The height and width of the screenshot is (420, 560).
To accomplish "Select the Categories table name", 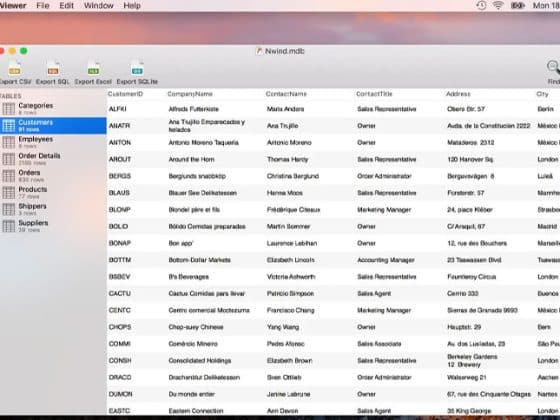I will pos(36,105).
